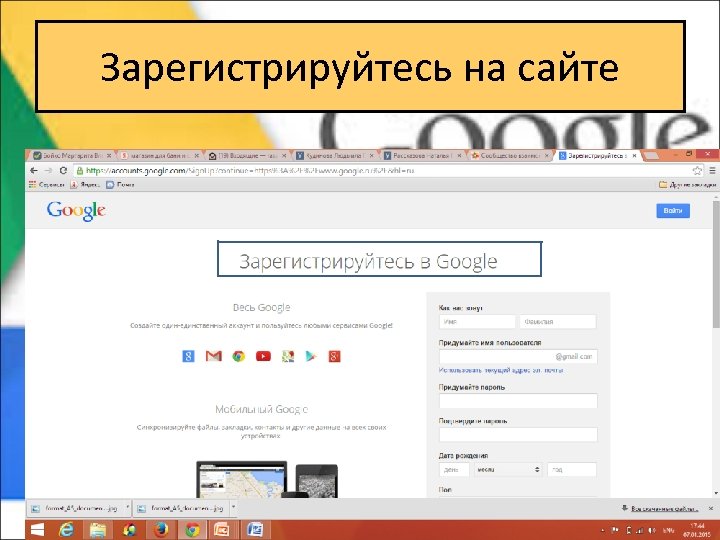
Task: Click the username field ending in @gmail.com
Action: coord(518,357)
